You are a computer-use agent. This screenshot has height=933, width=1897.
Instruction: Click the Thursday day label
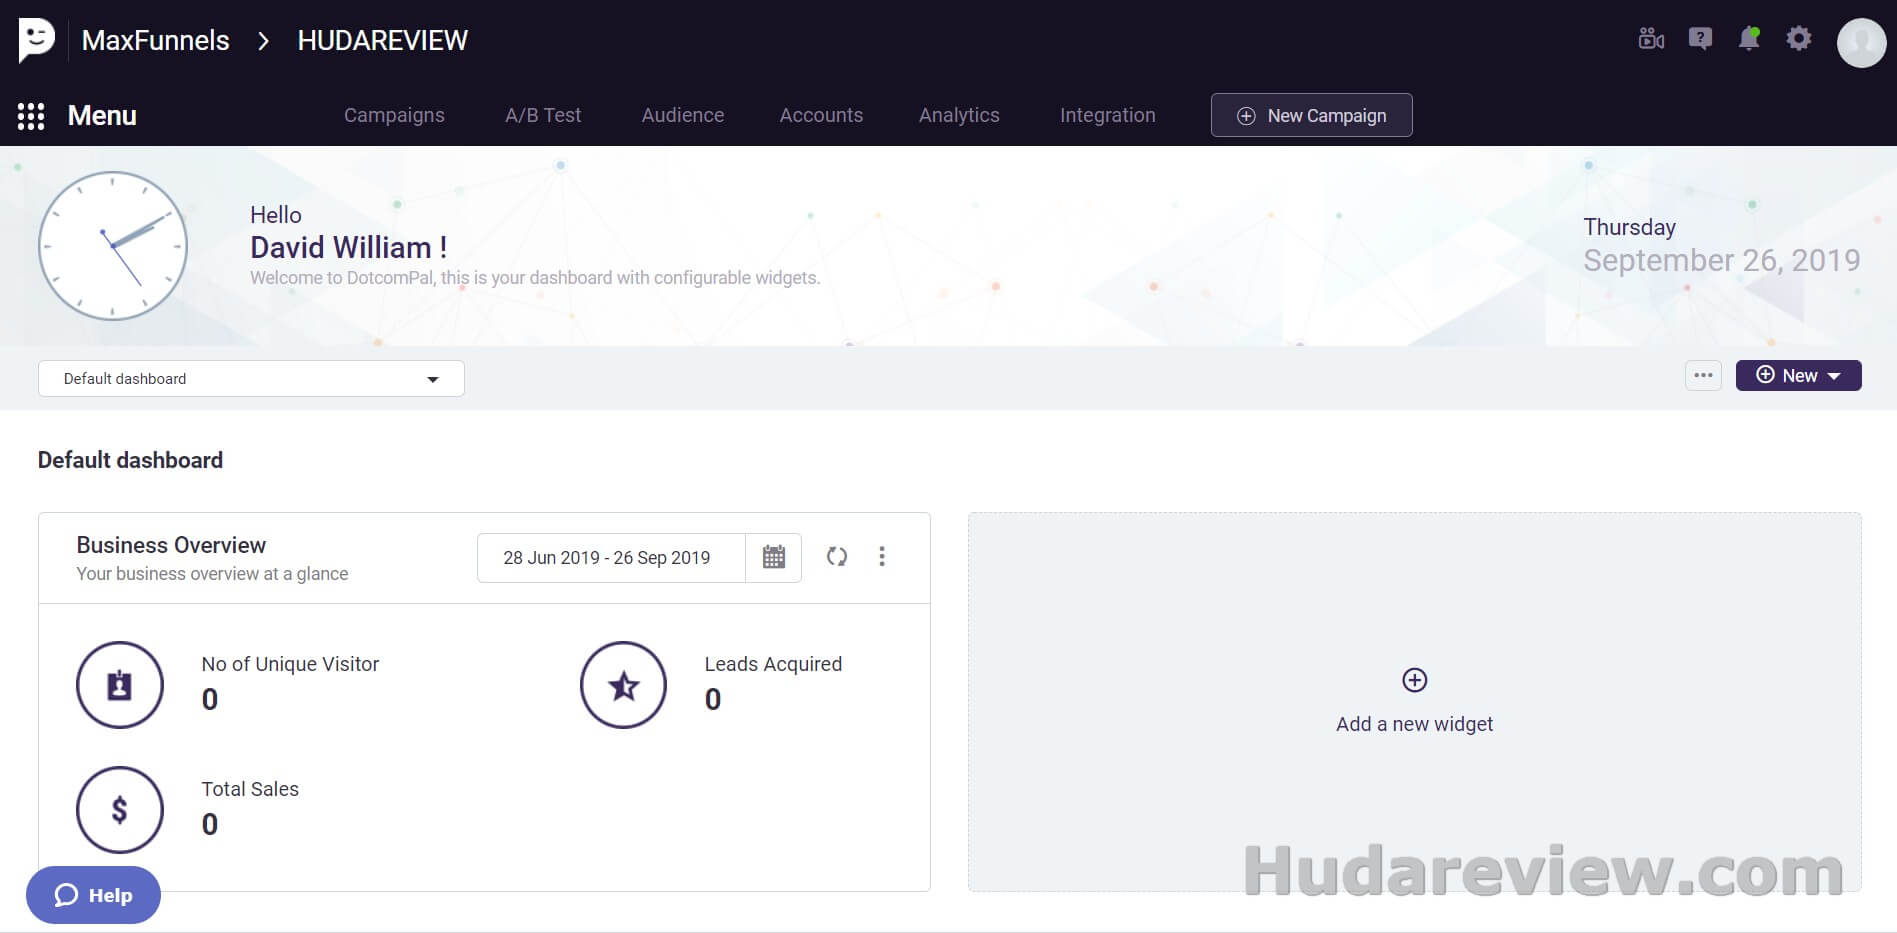pos(1629,227)
